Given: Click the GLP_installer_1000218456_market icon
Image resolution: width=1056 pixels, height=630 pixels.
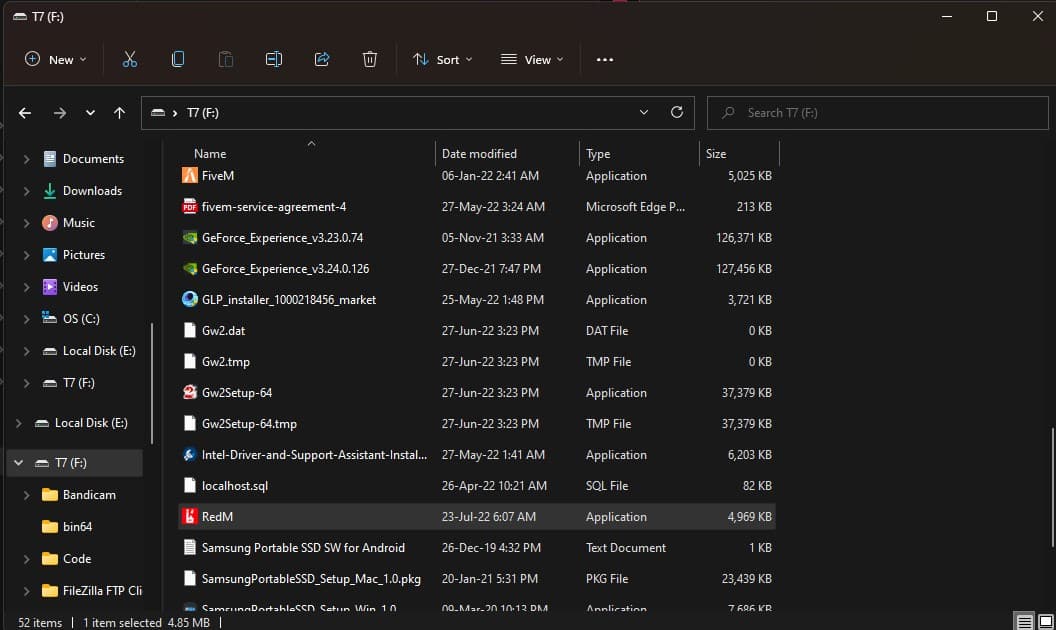Looking at the screenshot, I should coord(190,300).
